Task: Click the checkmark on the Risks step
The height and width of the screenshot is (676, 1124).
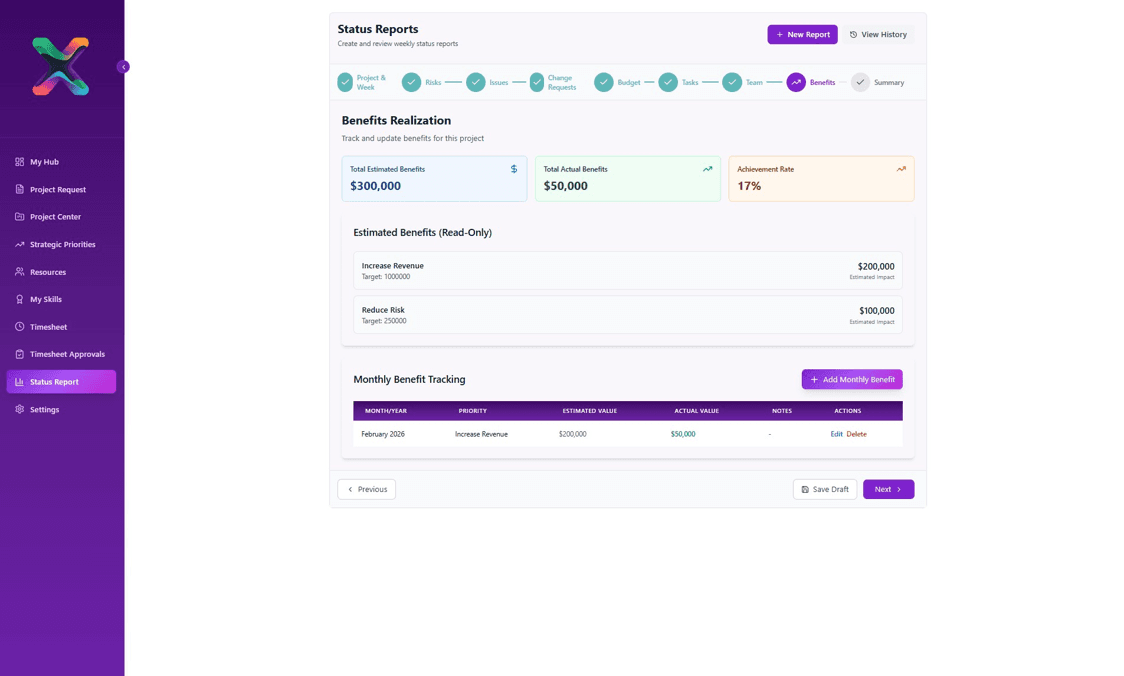Action: (411, 82)
